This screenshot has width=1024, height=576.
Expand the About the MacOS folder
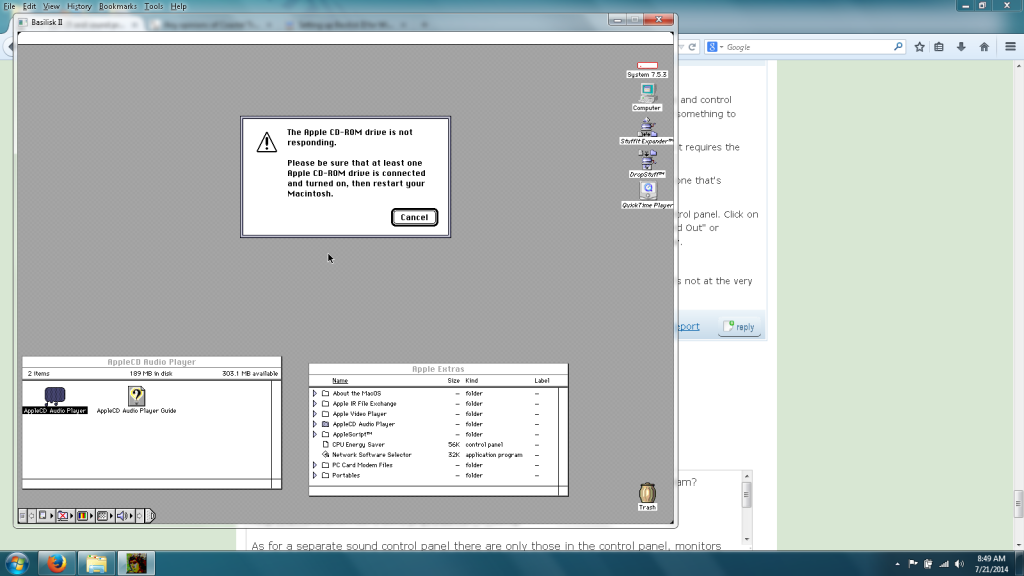pos(315,394)
